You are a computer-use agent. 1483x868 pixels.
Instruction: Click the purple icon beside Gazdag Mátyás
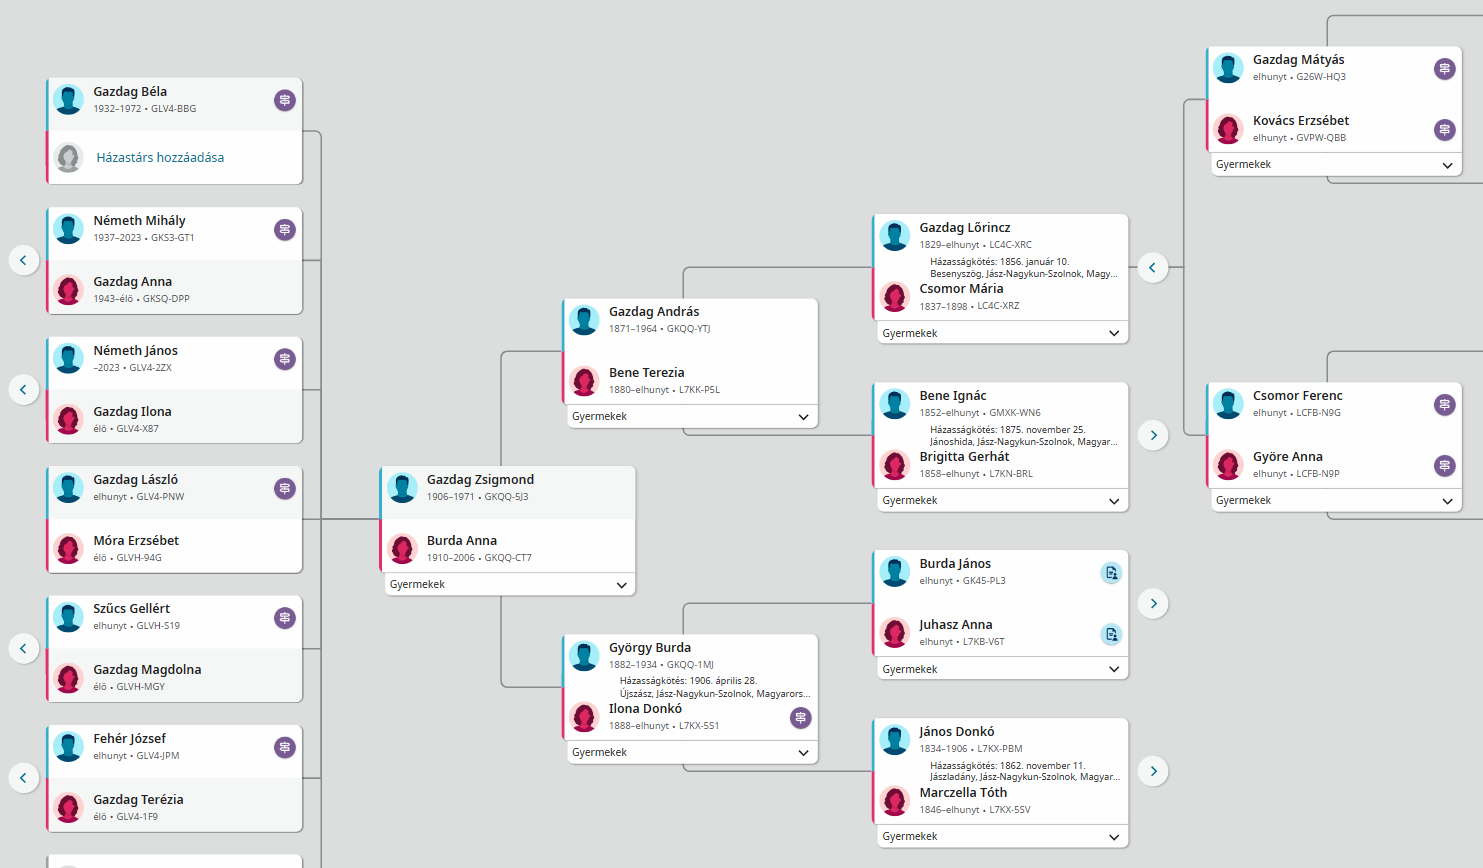(x=1444, y=69)
